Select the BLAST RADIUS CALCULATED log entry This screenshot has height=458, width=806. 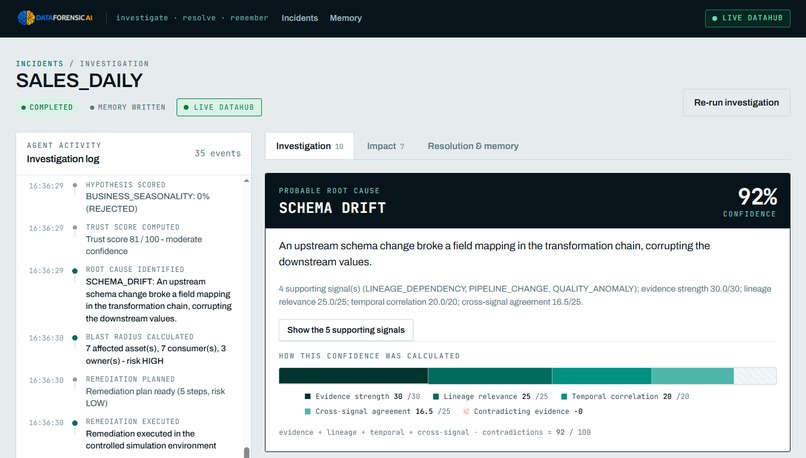(x=131, y=349)
